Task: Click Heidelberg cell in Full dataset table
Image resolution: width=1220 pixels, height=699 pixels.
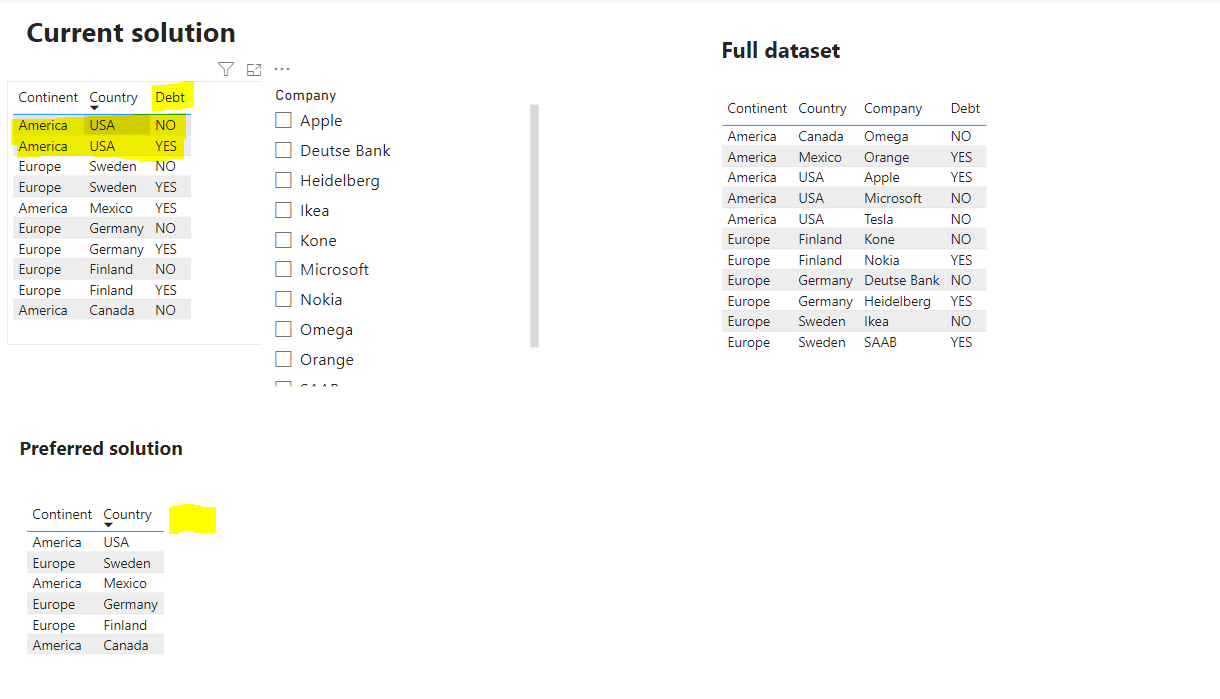Action: tap(897, 301)
